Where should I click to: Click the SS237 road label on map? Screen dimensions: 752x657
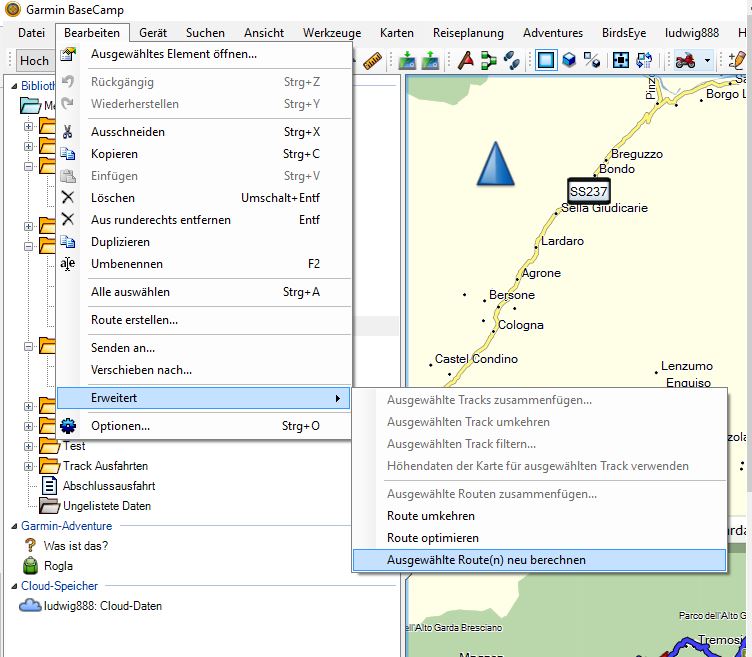point(588,191)
